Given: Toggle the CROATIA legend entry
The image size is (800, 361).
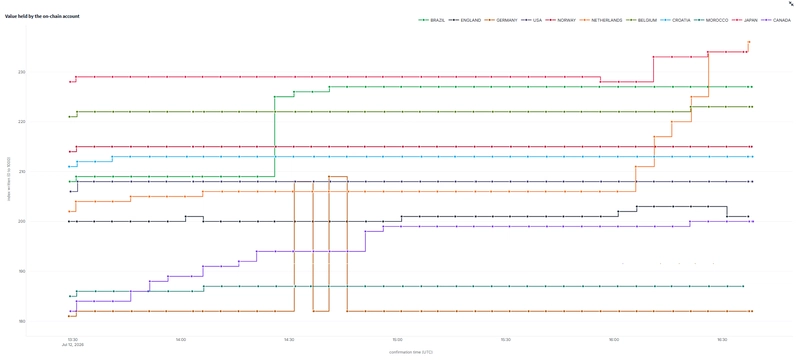Looking at the screenshot, I should (677, 20).
